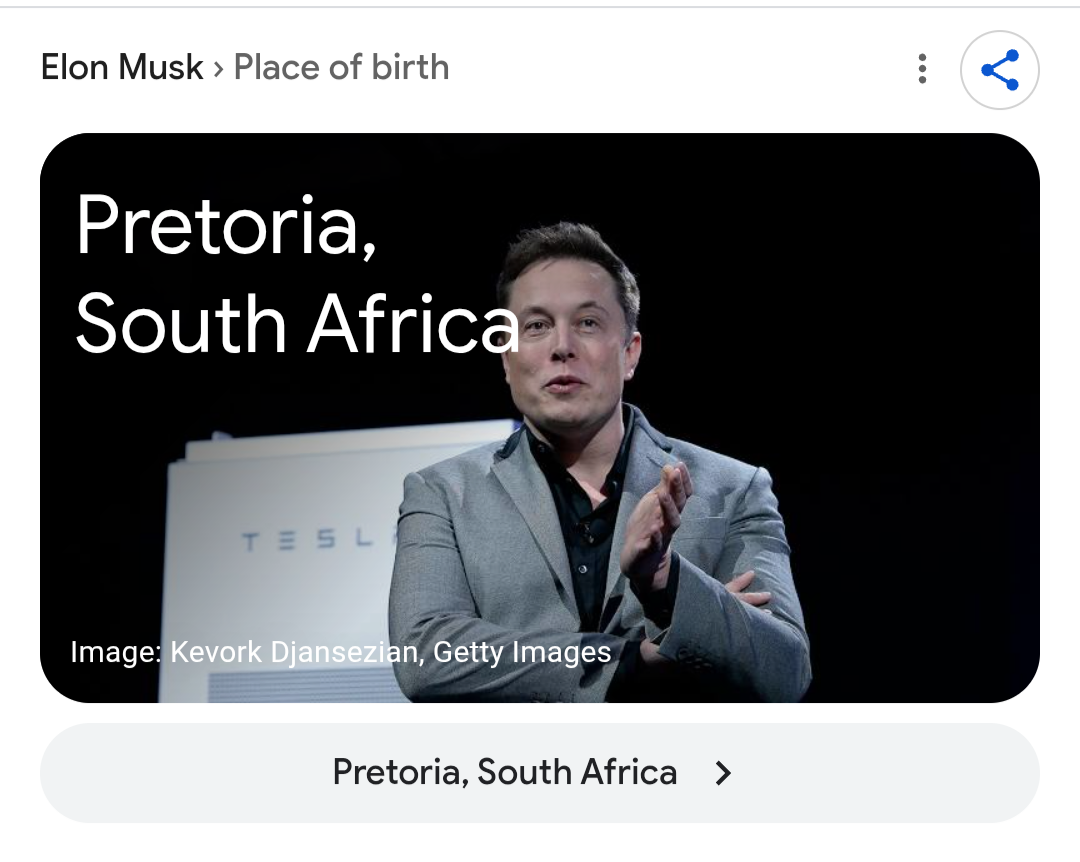Select the 'Place of birth' breadcrumb
Image resolution: width=1080 pixels, height=862 pixels.
(x=341, y=68)
